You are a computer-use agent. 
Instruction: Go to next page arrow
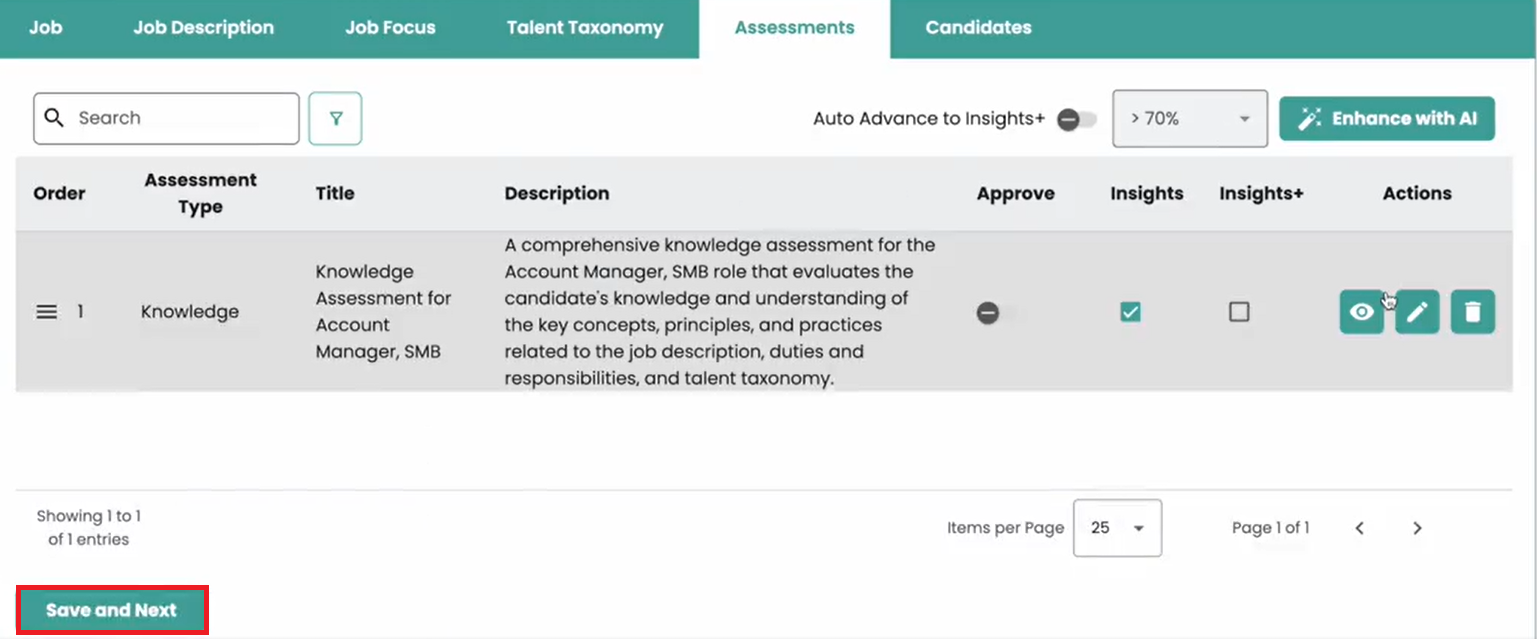[1417, 528]
